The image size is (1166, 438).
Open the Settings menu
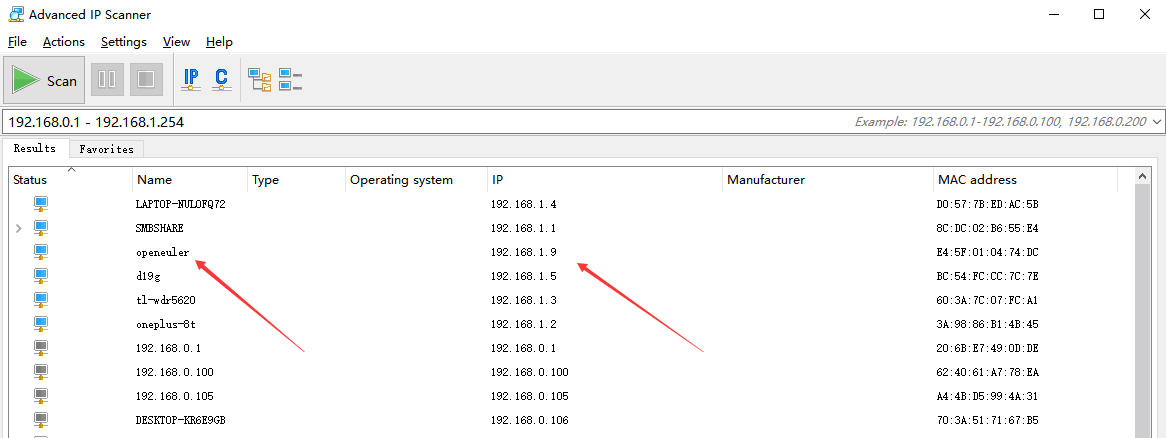click(123, 42)
